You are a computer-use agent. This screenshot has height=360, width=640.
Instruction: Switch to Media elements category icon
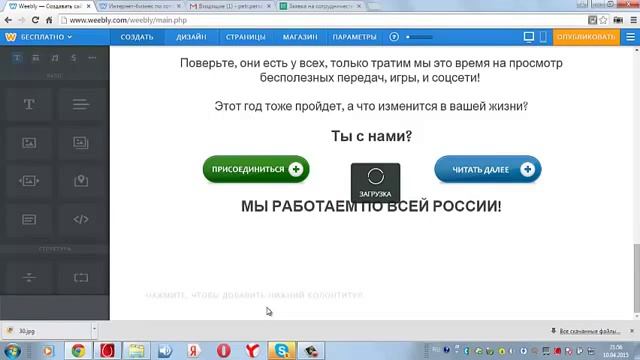coord(55,58)
